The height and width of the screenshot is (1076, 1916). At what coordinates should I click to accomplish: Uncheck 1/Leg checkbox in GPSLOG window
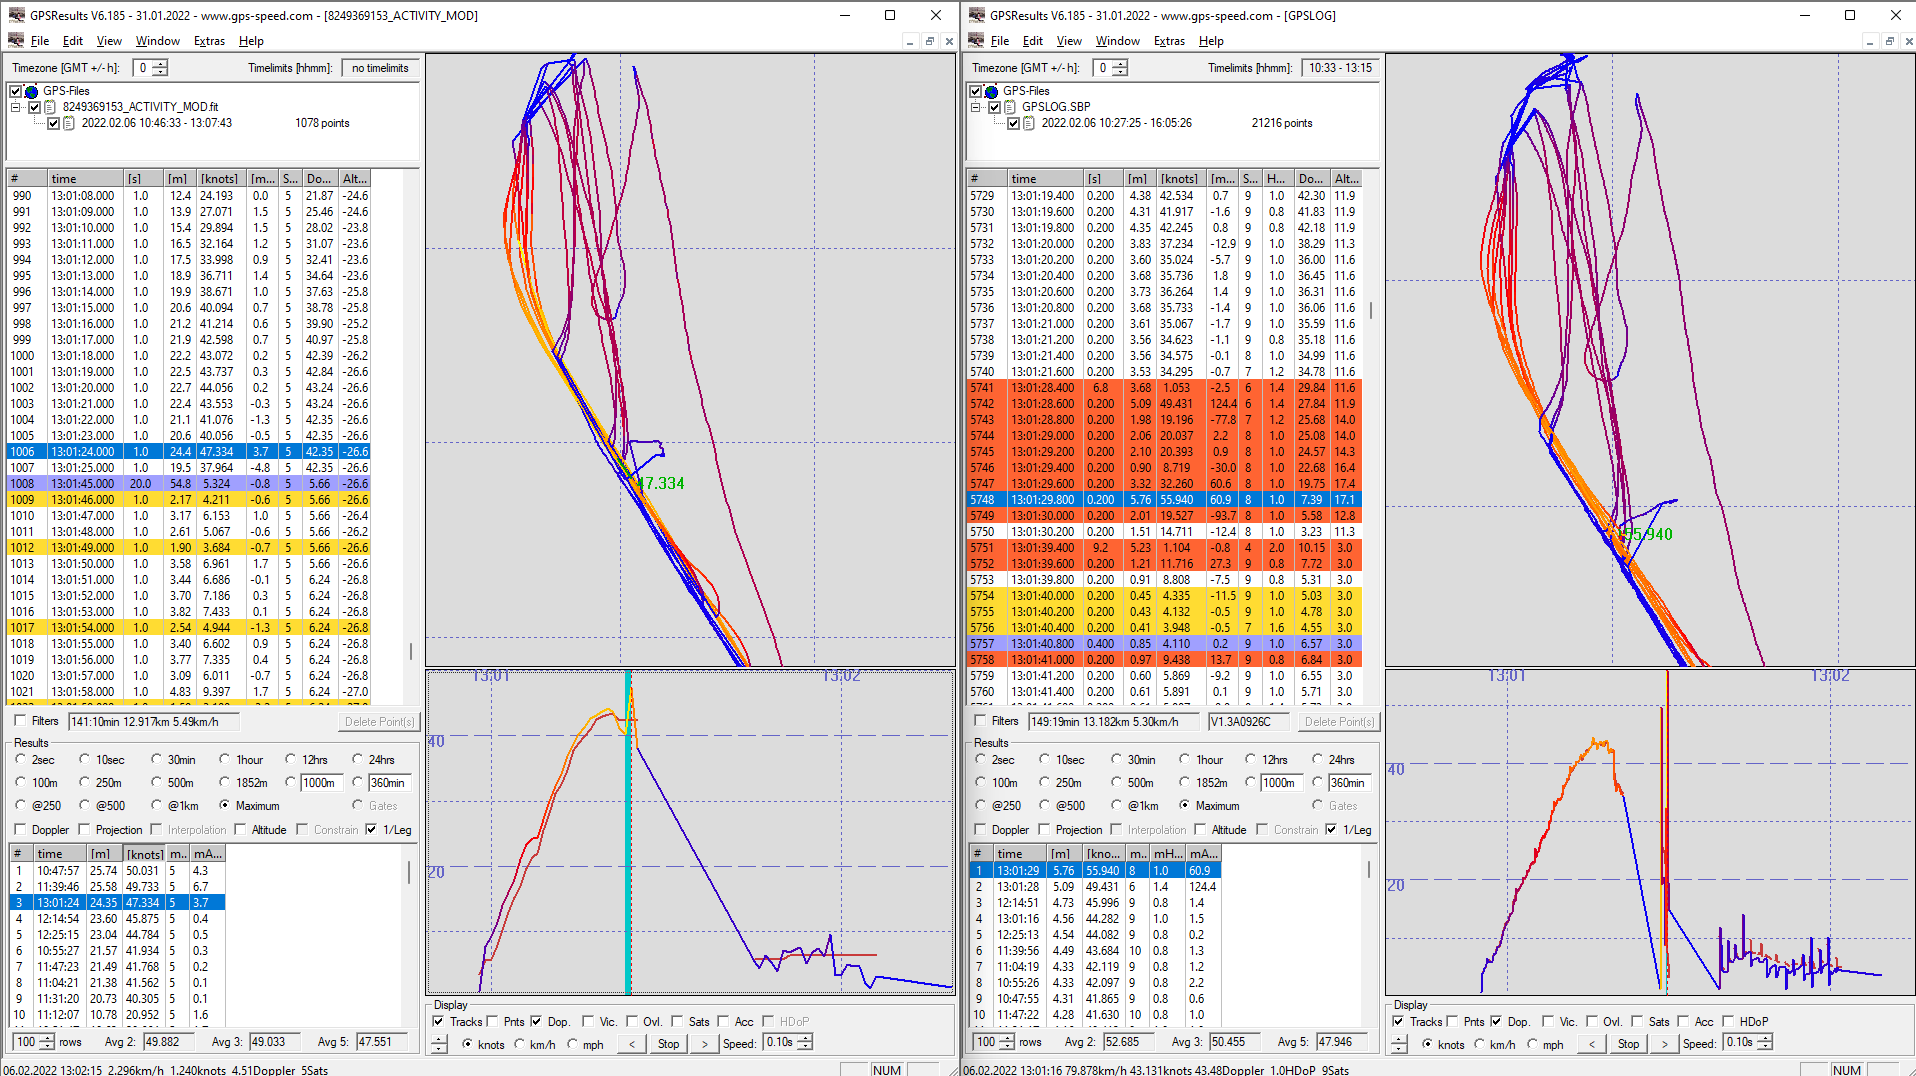(x=1331, y=830)
